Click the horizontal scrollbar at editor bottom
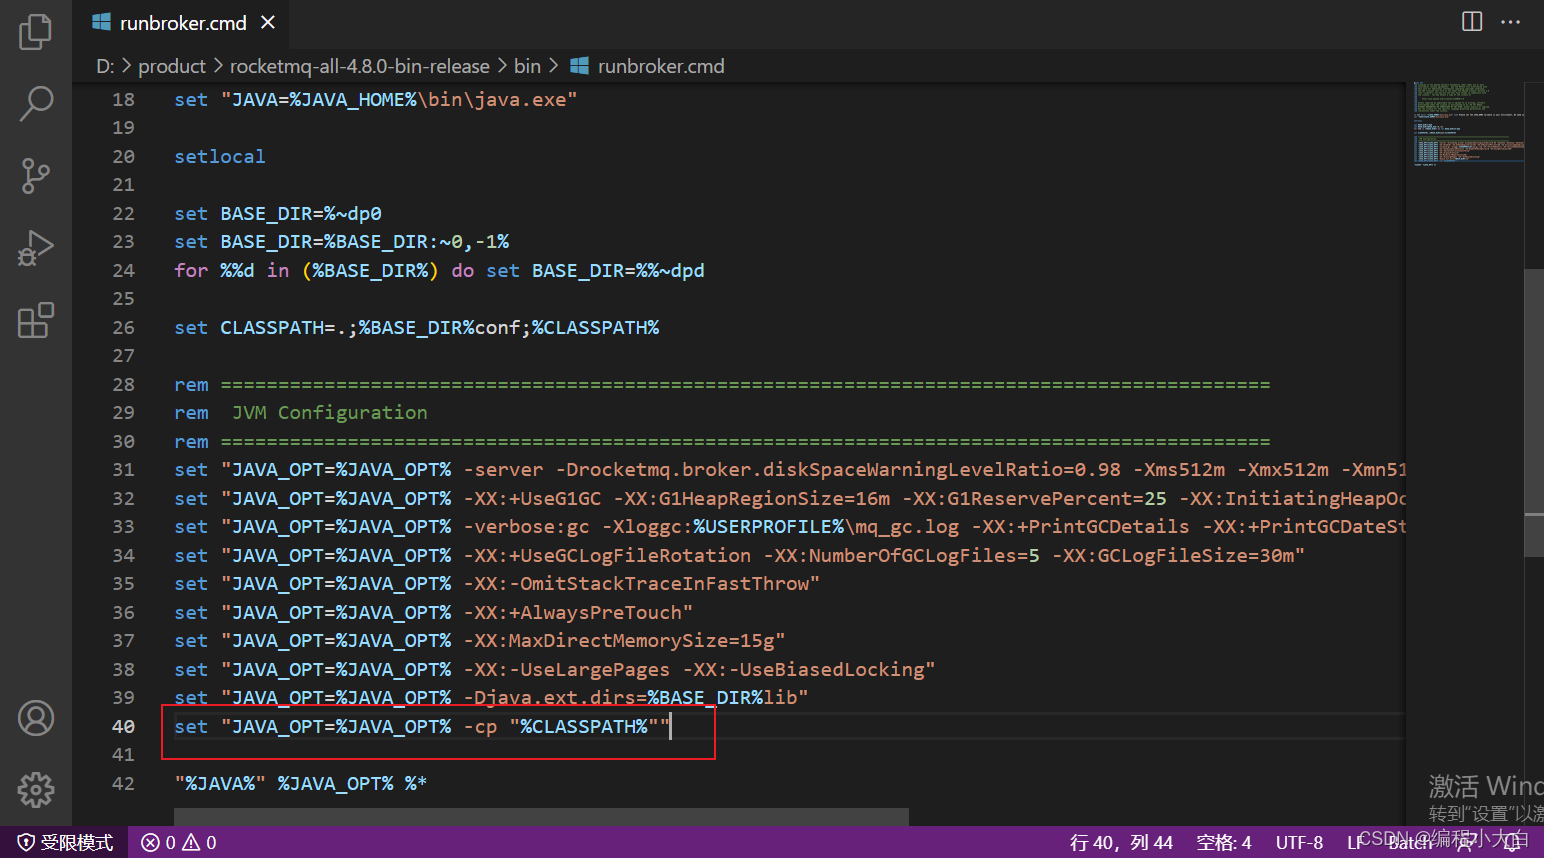The width and height of the screenshot is (1544, 858). 541,817
